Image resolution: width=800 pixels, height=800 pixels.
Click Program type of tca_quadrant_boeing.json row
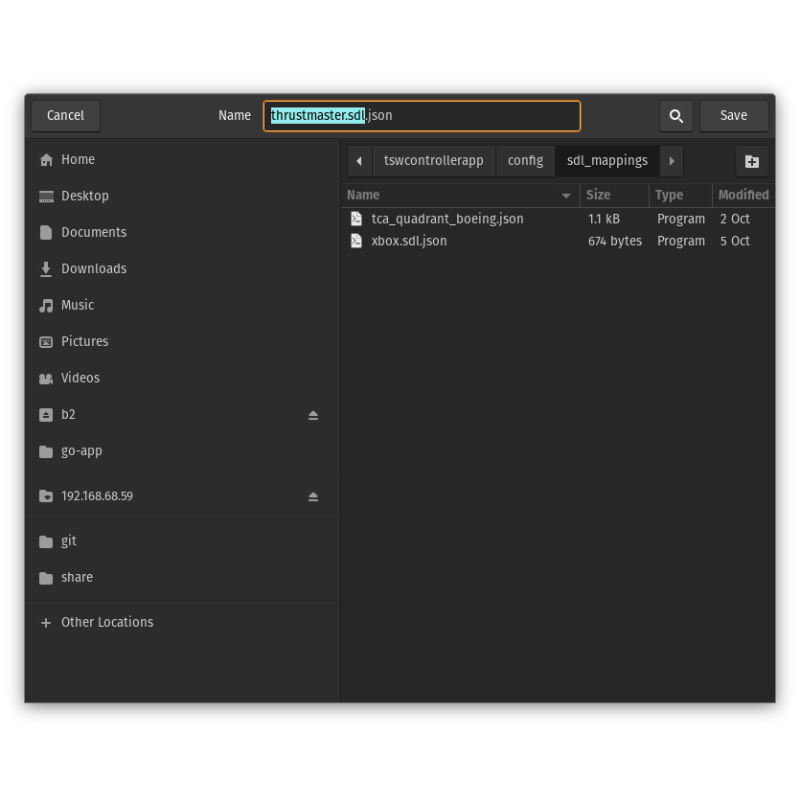681,219
